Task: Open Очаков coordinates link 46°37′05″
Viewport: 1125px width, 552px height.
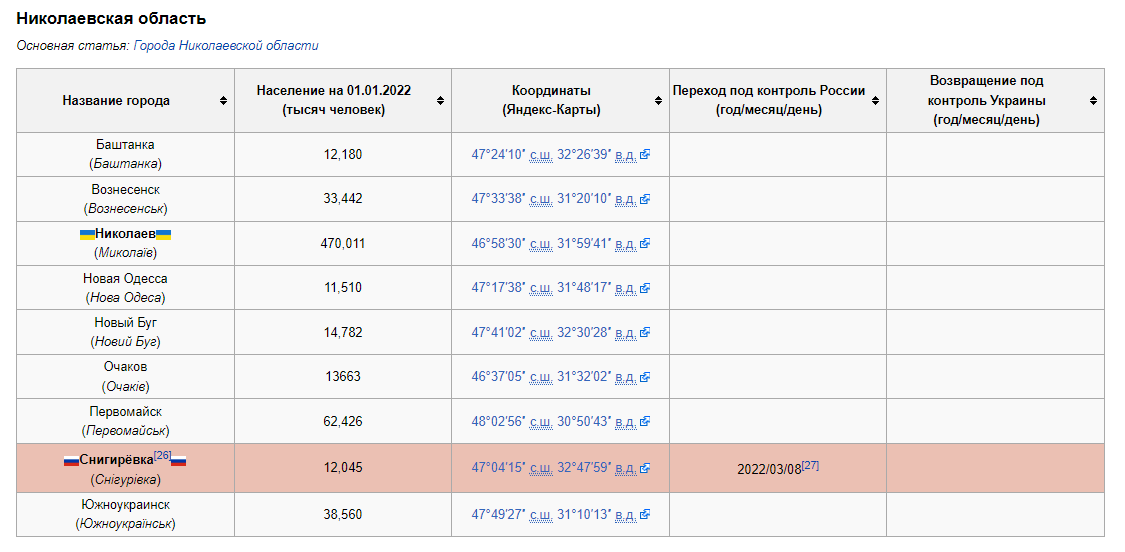Action: 499,377
